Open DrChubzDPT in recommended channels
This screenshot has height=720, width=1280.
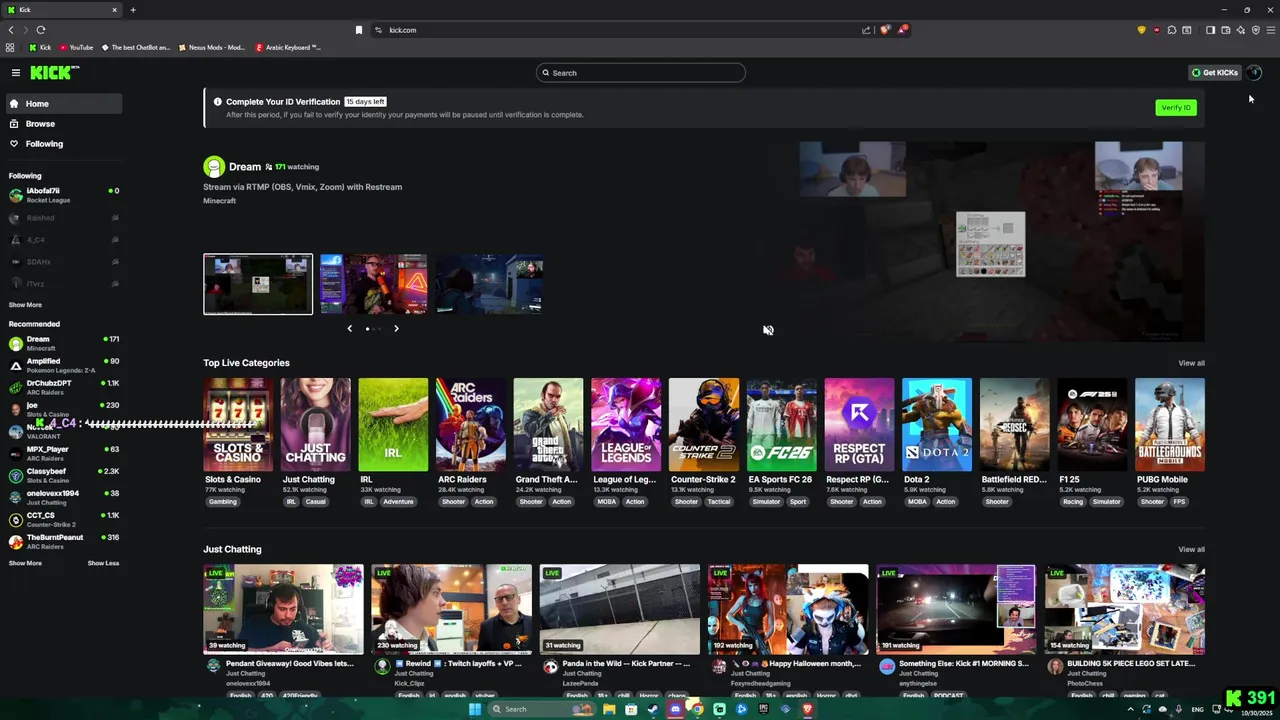63,387
